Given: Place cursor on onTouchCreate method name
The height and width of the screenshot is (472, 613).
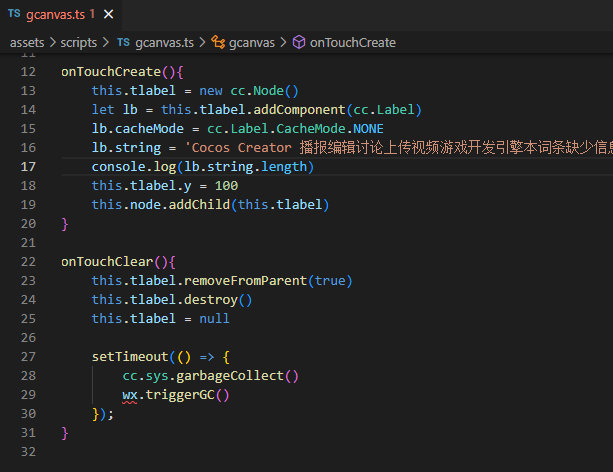Looking at the screenshot, I should click(x=111, y=72).
